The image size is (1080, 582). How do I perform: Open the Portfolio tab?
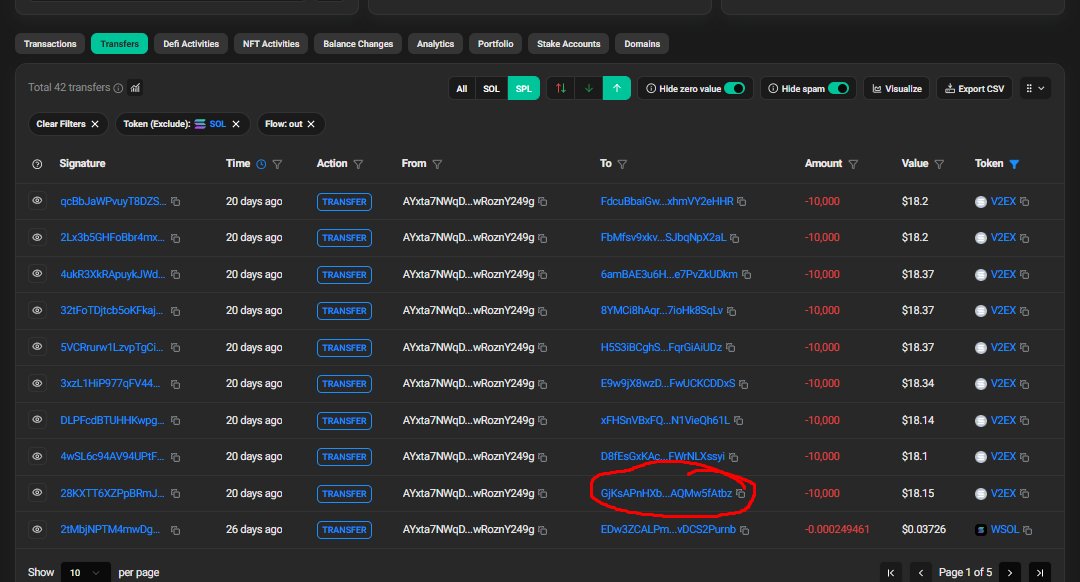(x=495, y=43)
